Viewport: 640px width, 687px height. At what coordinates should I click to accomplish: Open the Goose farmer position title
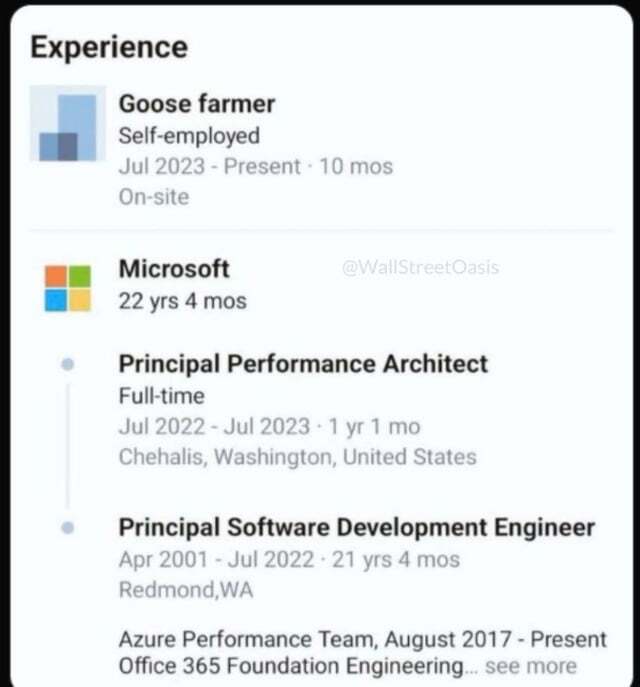coord(197,103)
